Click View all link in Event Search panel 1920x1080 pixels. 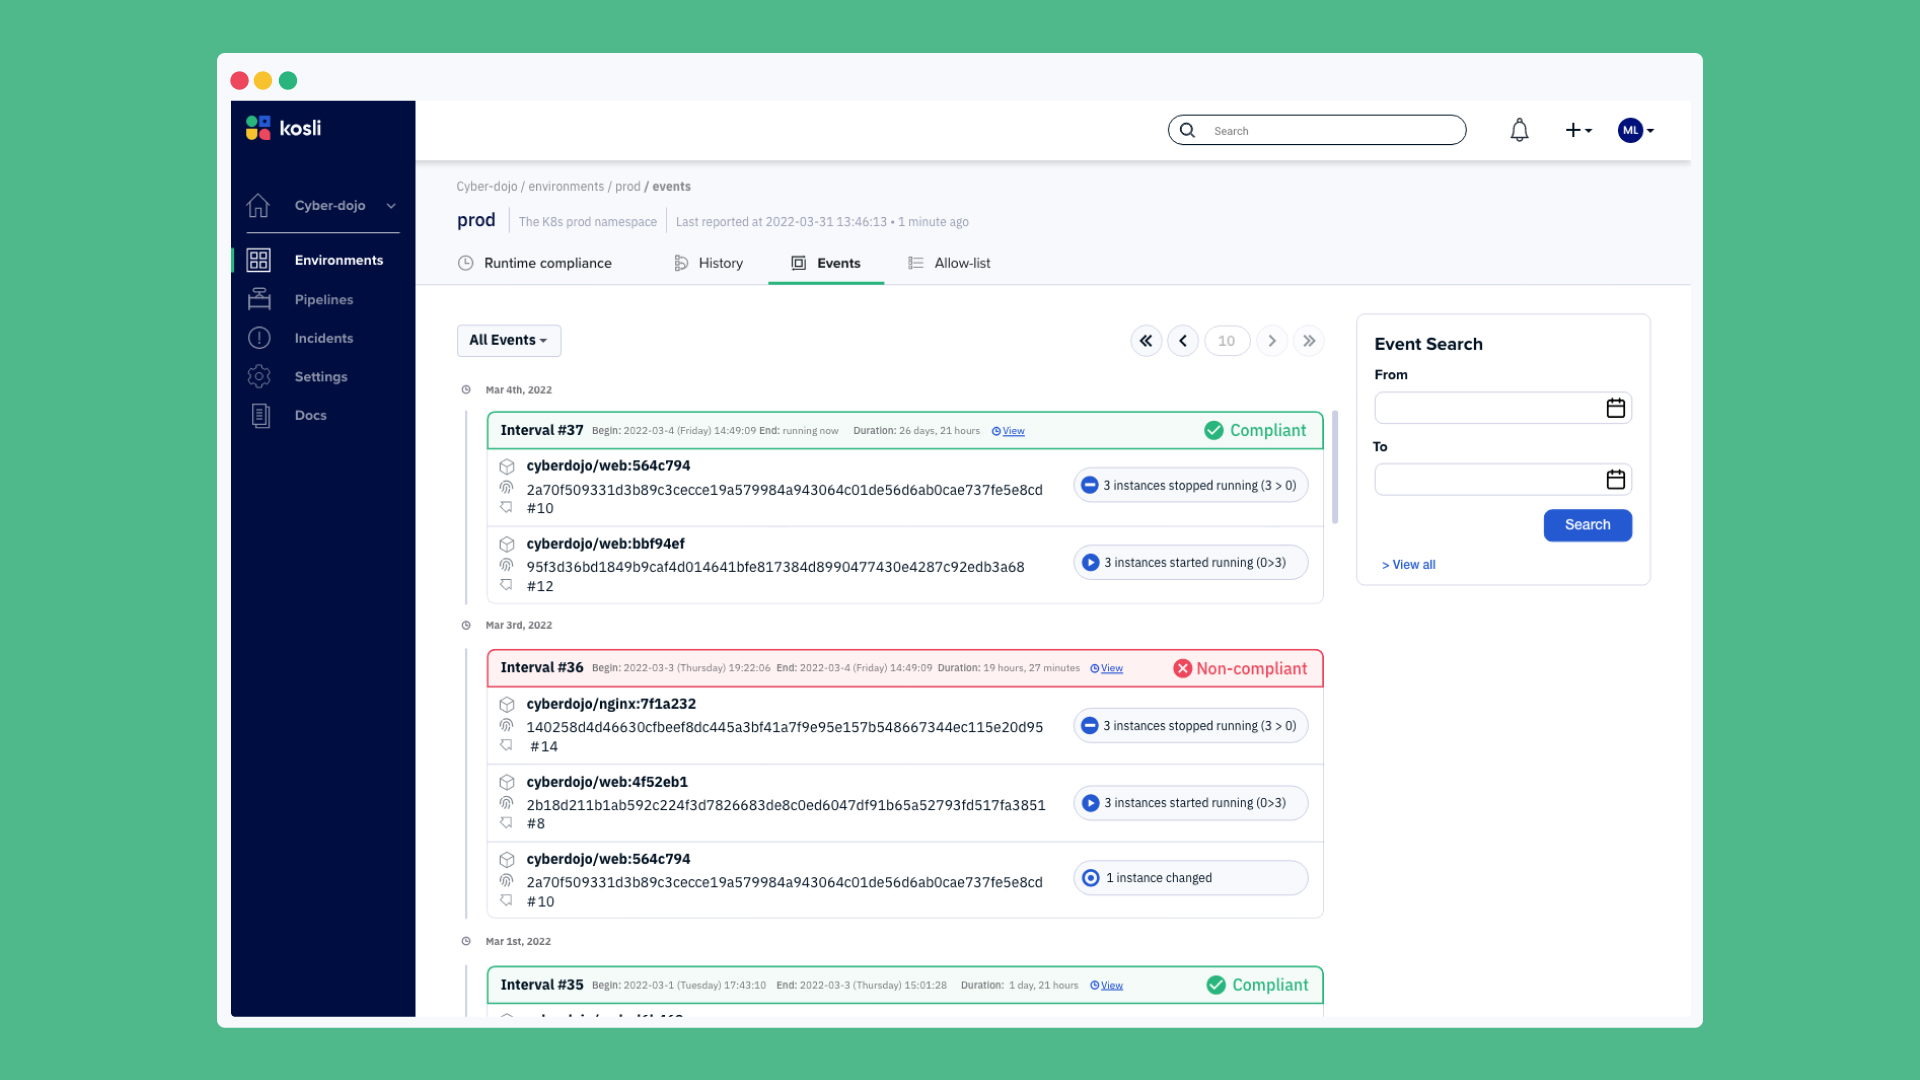(1410, 564)
